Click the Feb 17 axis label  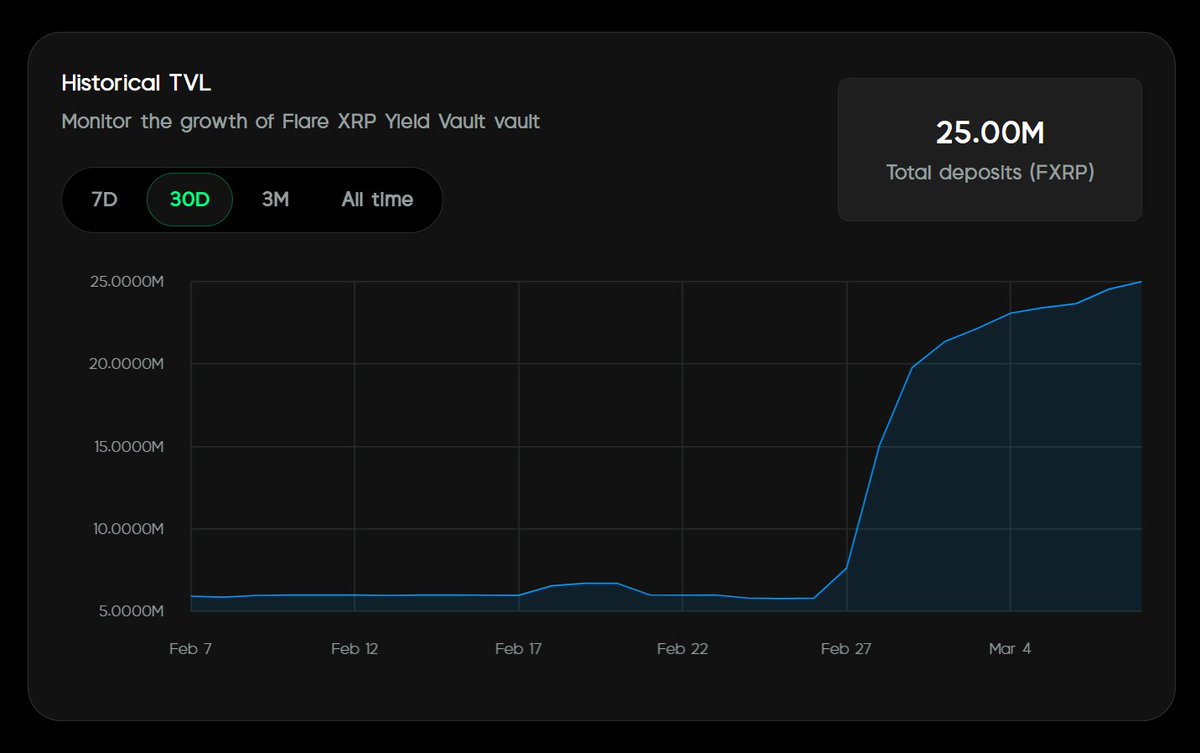(518, 648)
